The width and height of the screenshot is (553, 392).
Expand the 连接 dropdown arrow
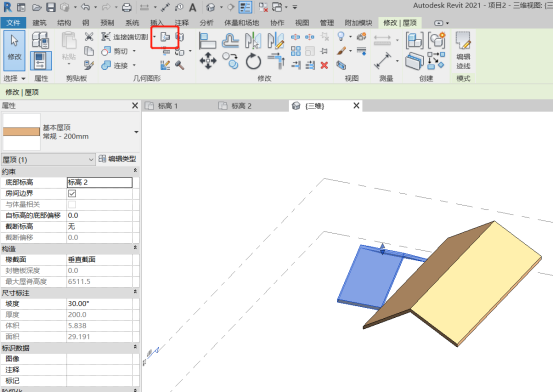pyautogui.click(x=134, y=65)
